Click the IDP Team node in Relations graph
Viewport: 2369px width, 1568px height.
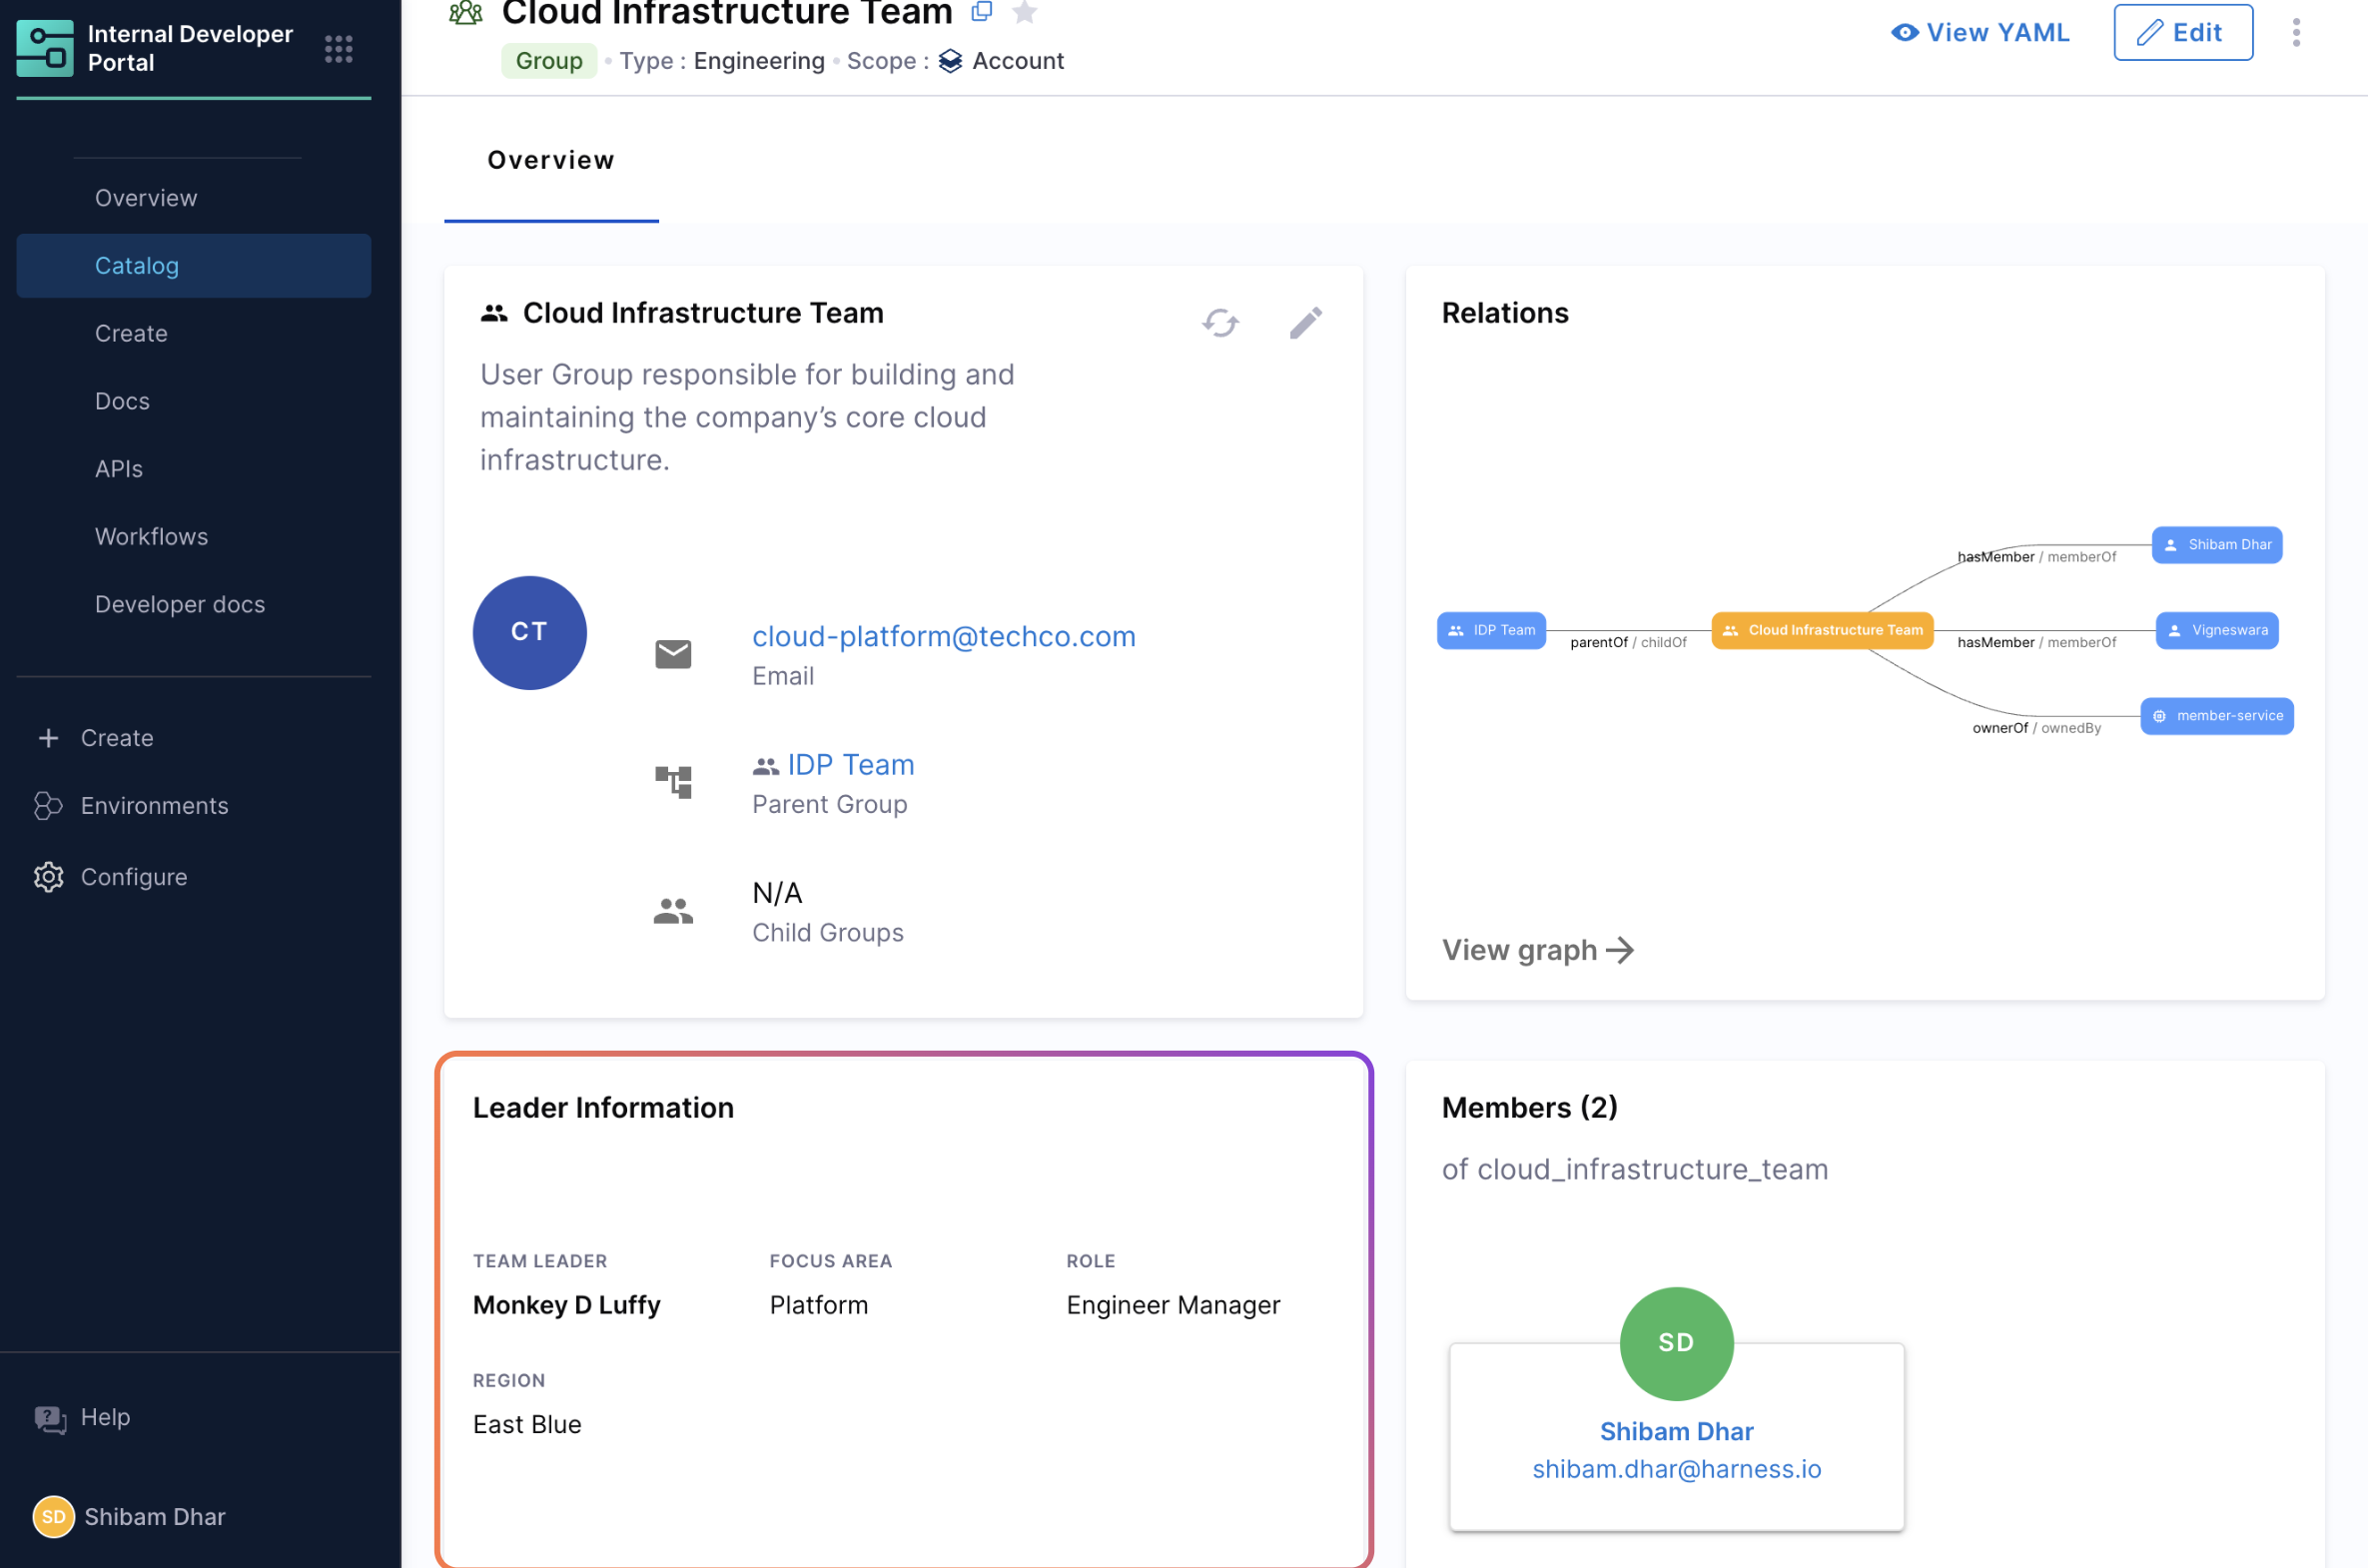pyautogui.click(x=1491, y=631)
